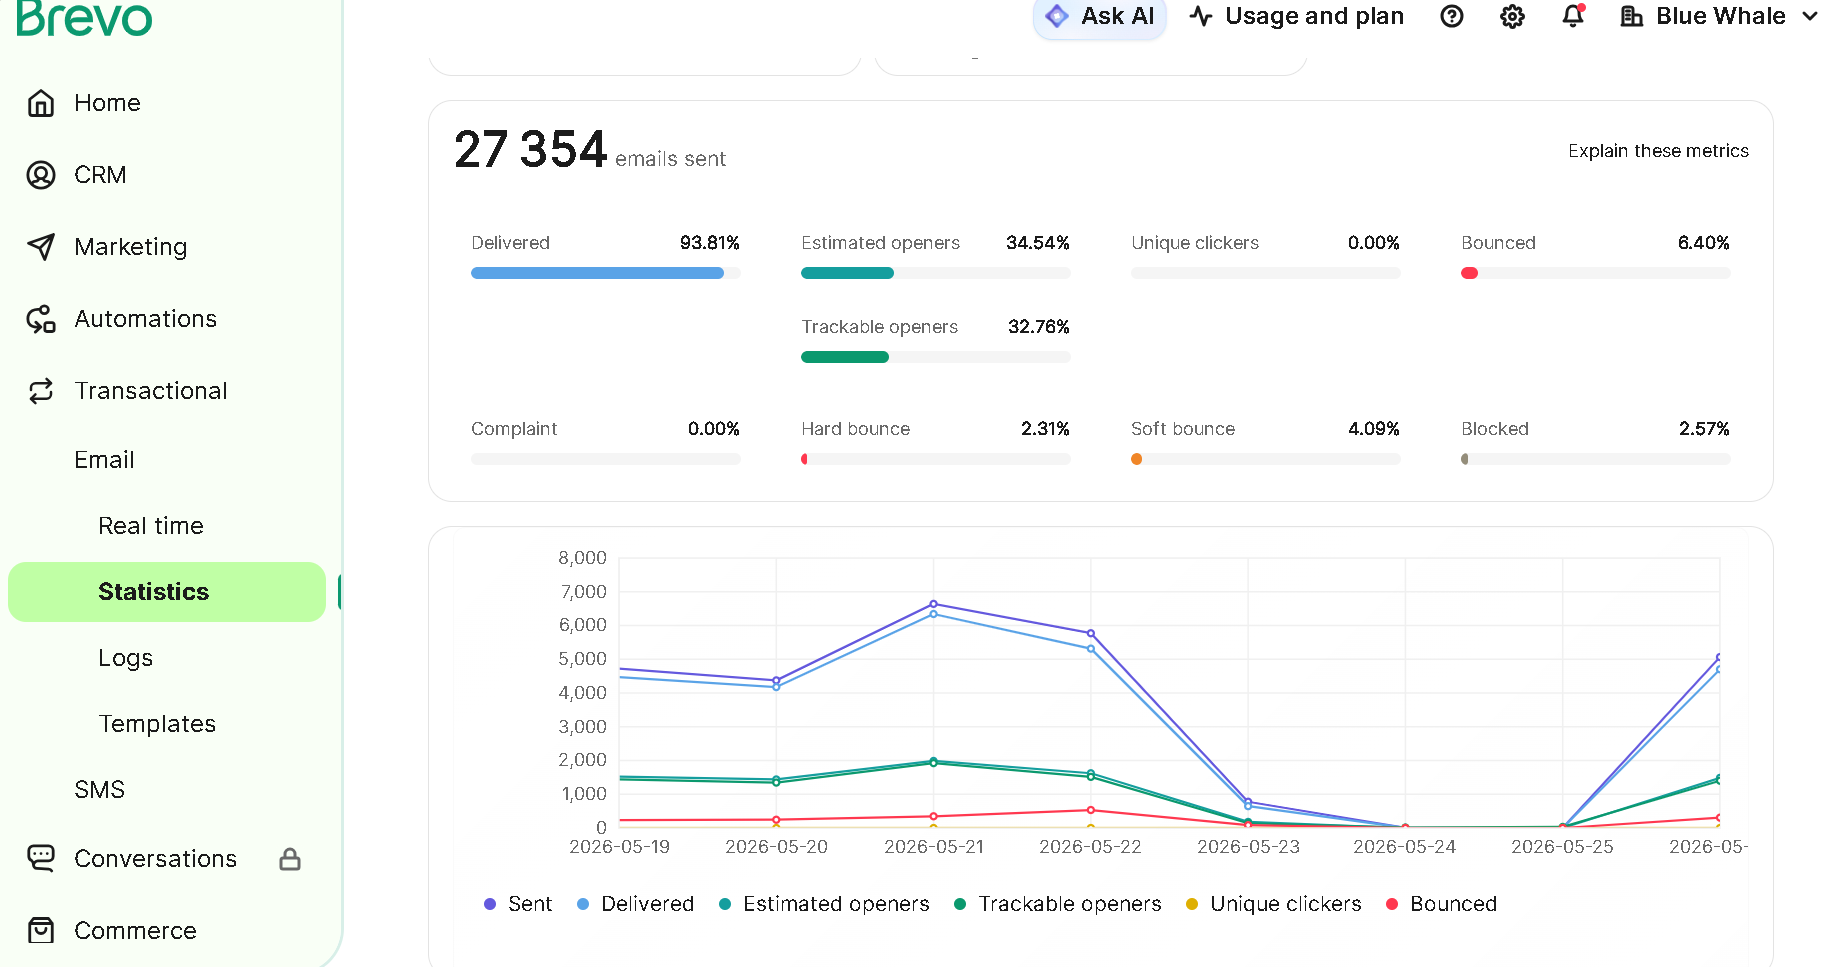Click the Marketing paper plane icon
1846x967 pixels.
pos(41,247)
